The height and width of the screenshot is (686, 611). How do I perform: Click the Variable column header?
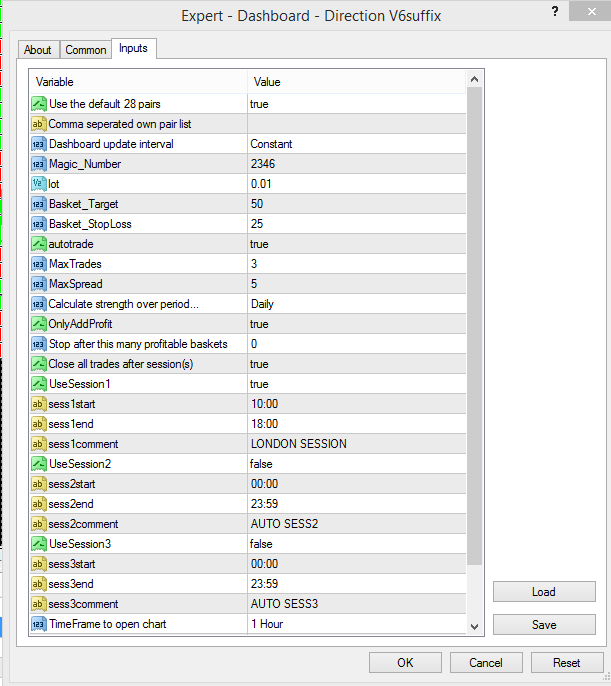(x=138, y=82)
